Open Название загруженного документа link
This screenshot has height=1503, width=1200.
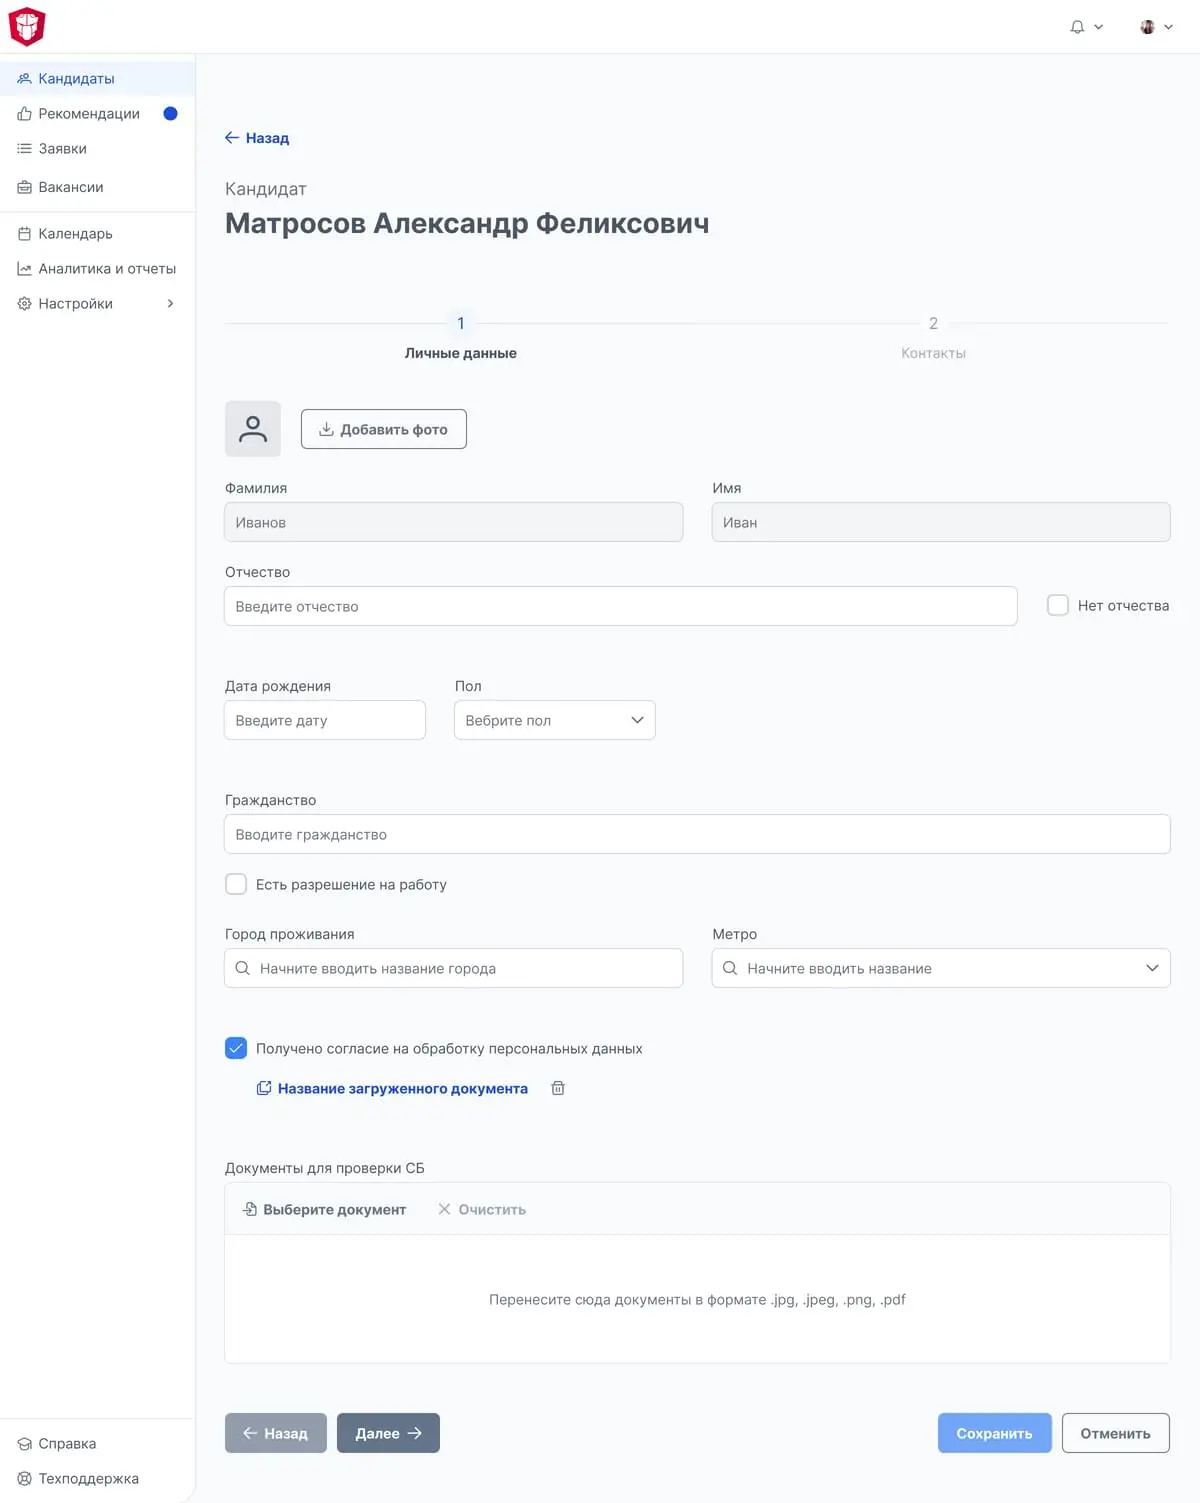pos(403,1088)
